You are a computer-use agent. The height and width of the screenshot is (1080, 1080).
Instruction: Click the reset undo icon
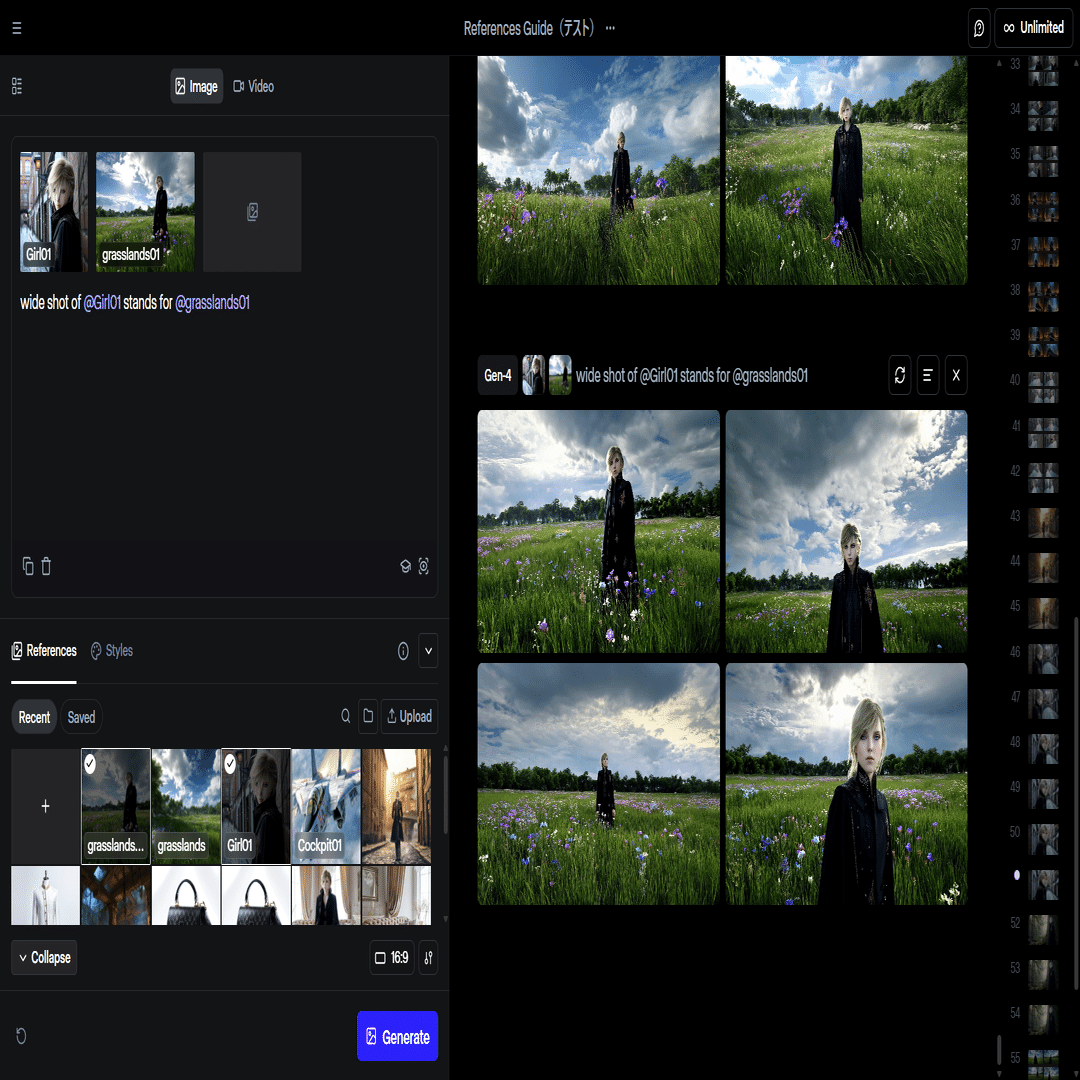click(21, 1036)
